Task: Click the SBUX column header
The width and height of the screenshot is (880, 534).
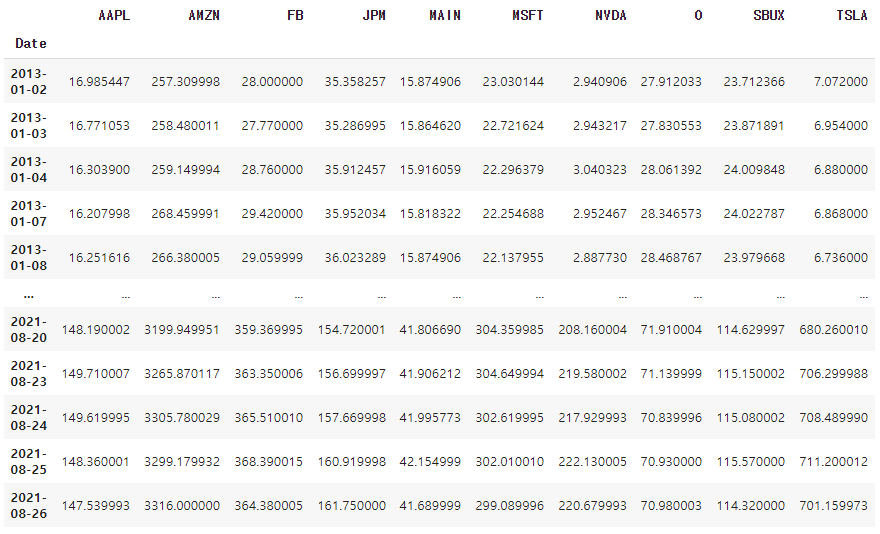Action: [x=769, y=16]
